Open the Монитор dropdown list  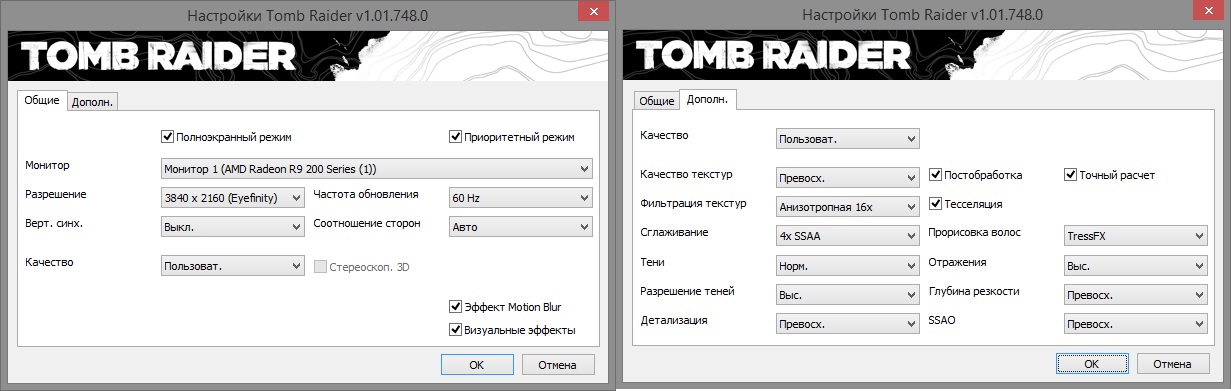[377, 168]
